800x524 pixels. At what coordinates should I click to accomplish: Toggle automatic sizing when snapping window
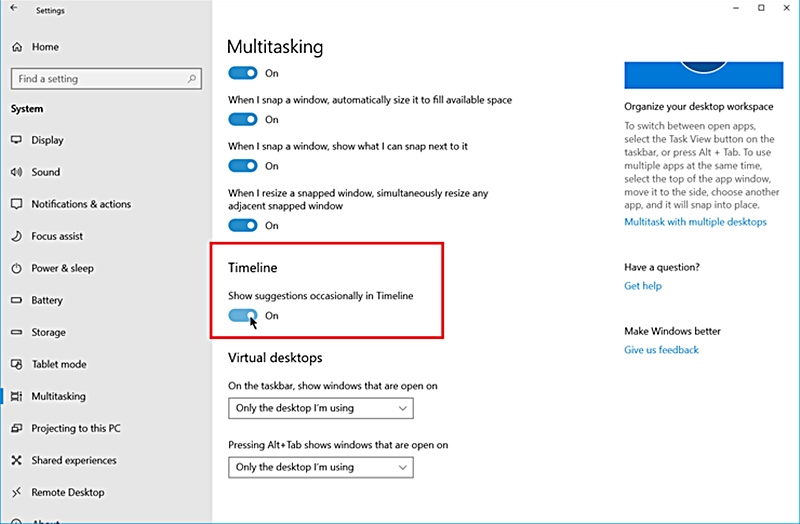coord(243,119)
